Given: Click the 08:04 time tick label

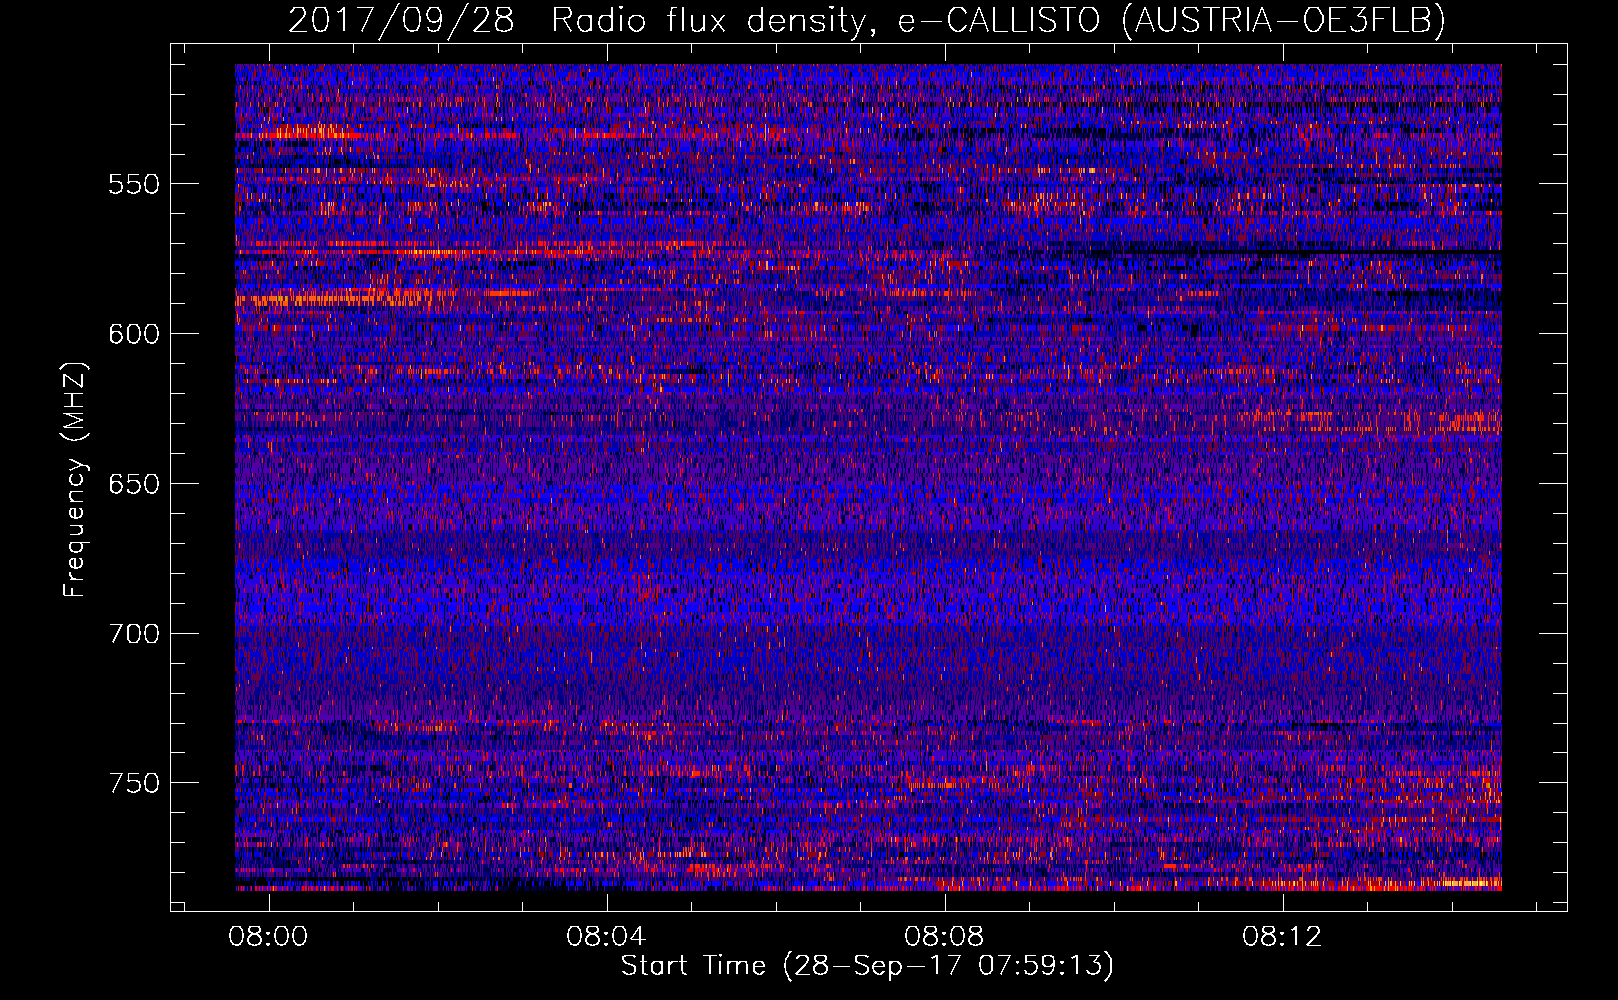Looking at the screenshot, I should click(606, 937).
